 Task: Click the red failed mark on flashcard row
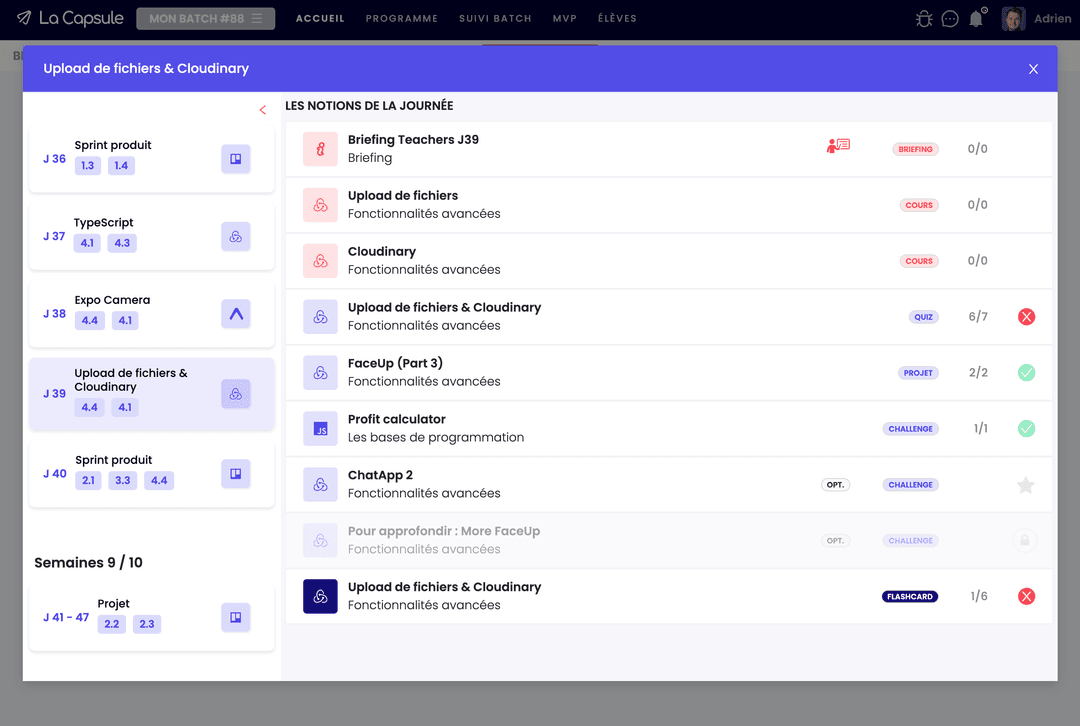(1026, 597)
